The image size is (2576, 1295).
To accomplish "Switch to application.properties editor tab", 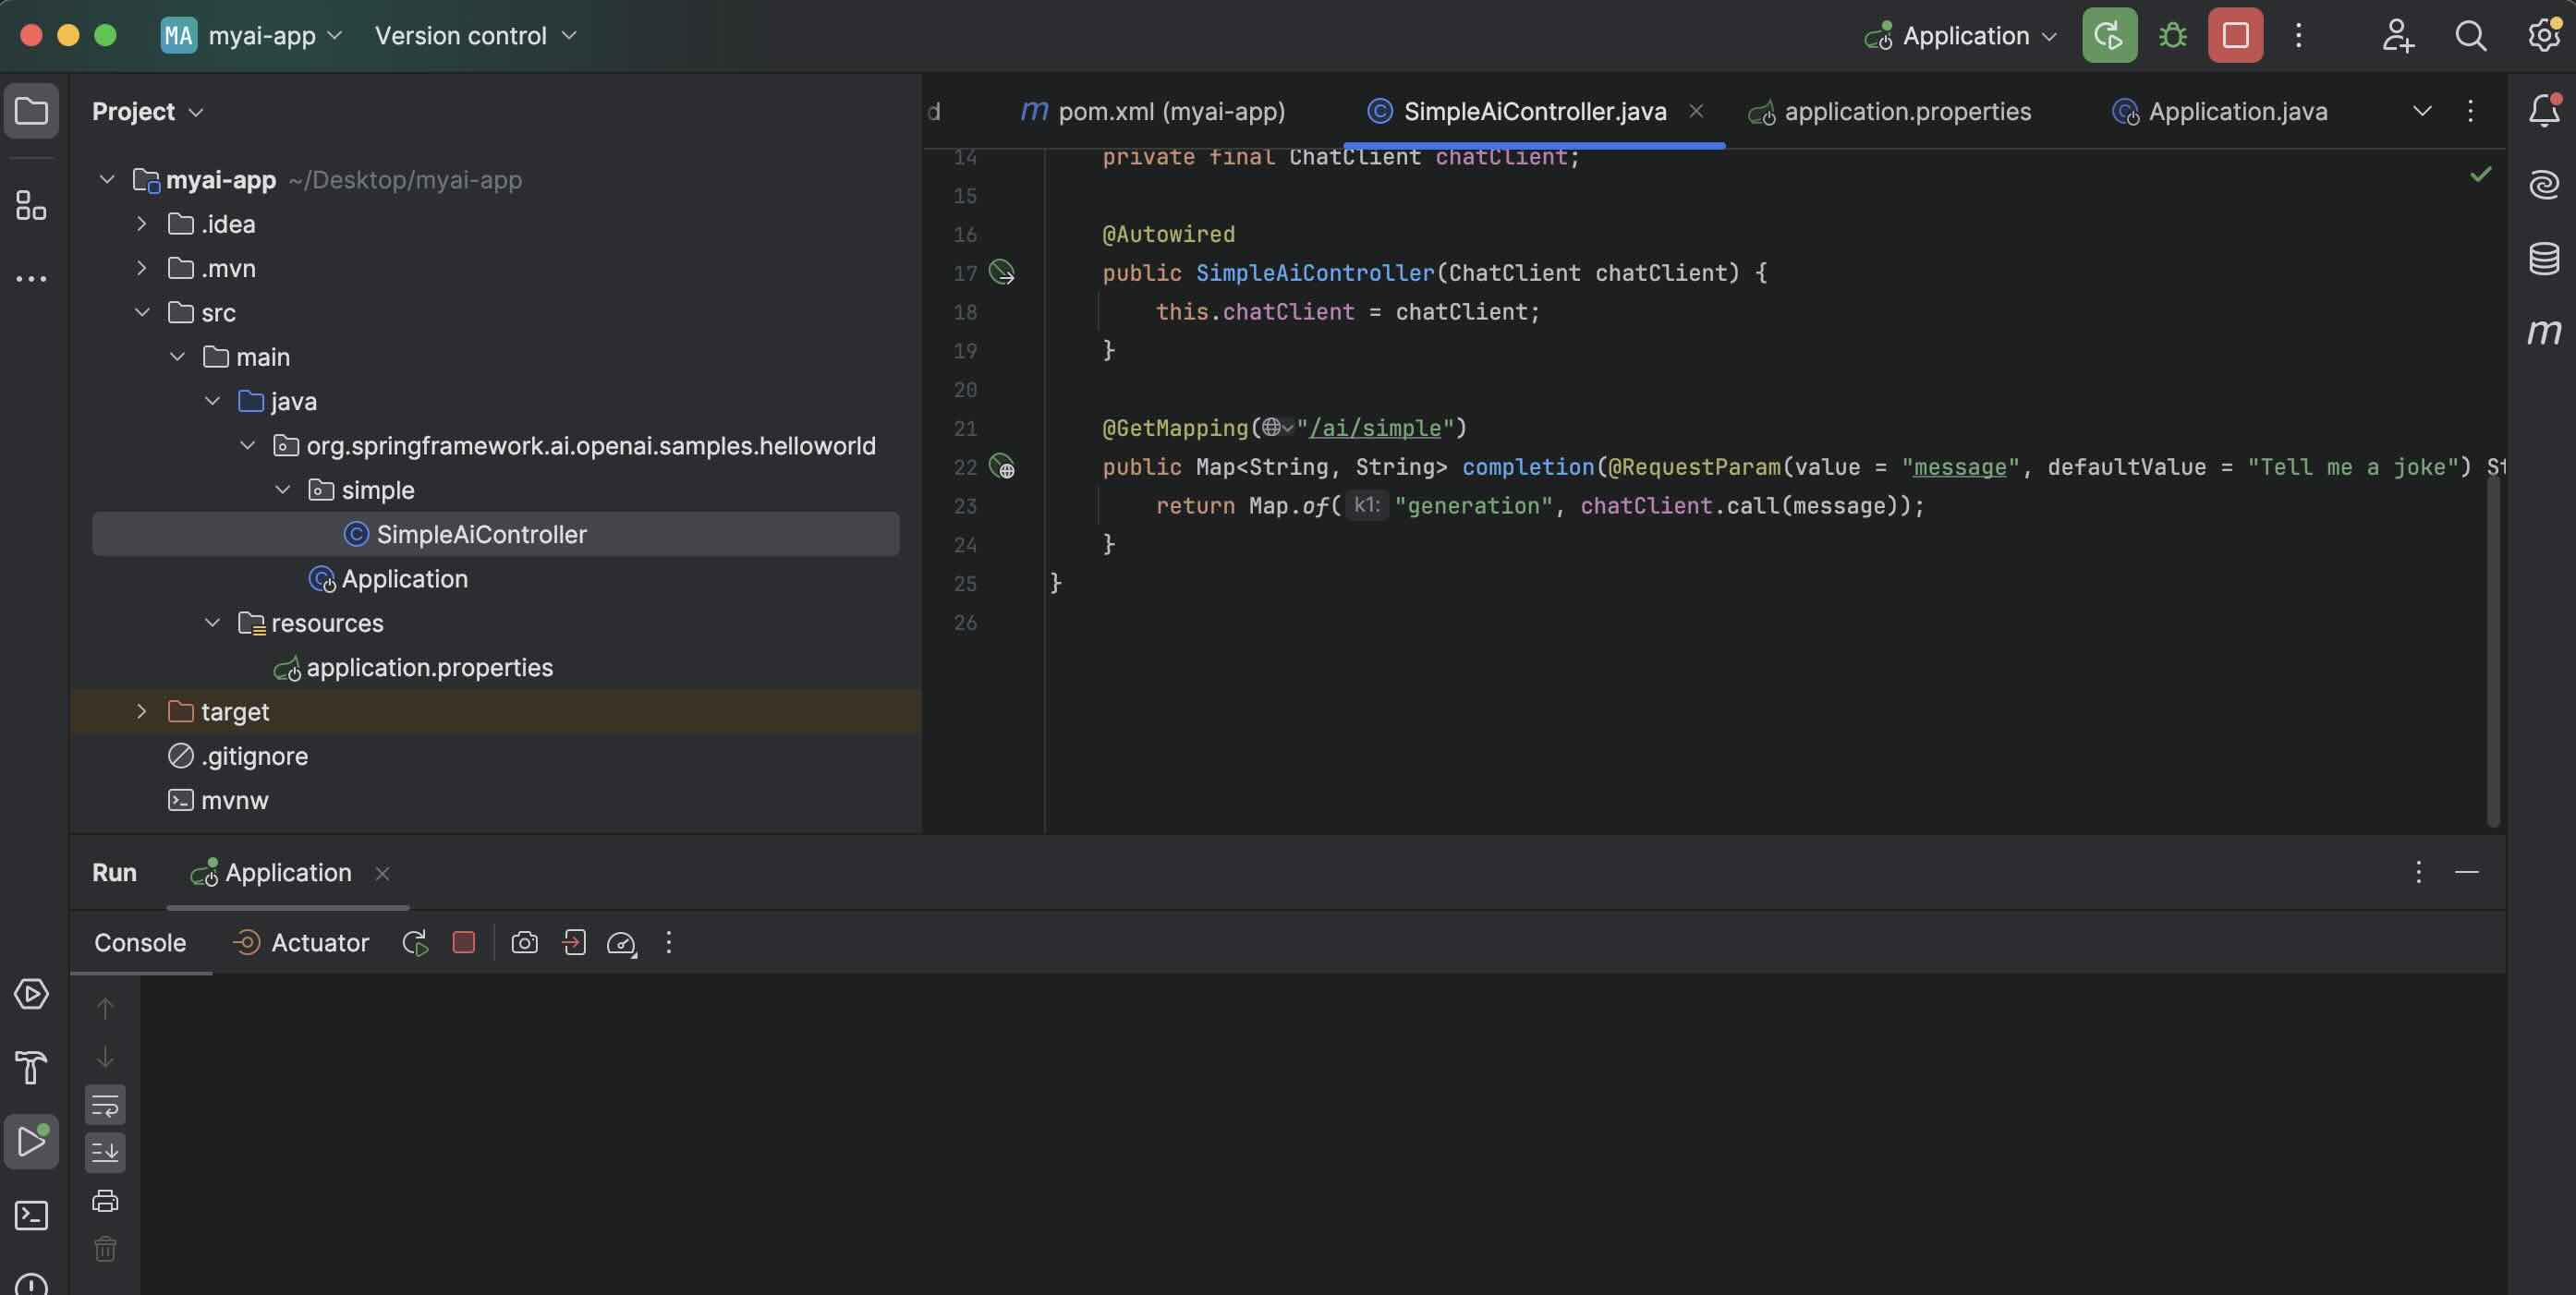I will [1906, 112].
